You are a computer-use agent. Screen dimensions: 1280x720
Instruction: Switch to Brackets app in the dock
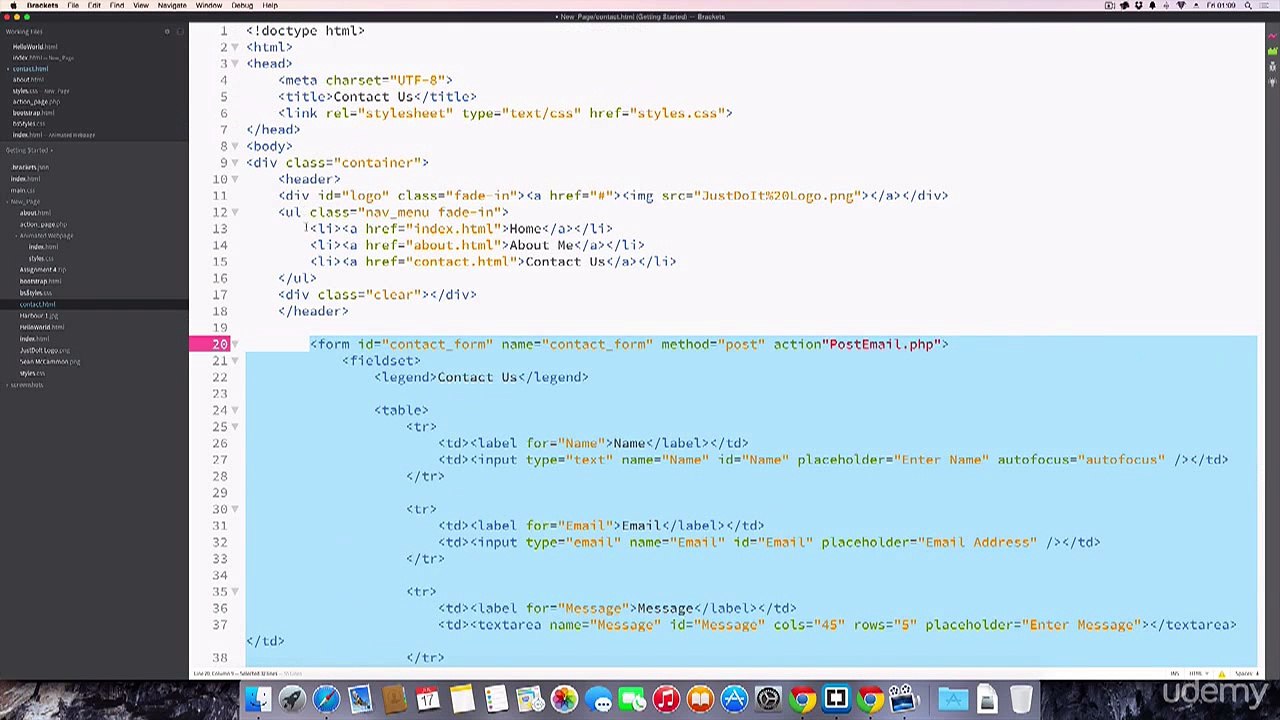tap(836, 699)
